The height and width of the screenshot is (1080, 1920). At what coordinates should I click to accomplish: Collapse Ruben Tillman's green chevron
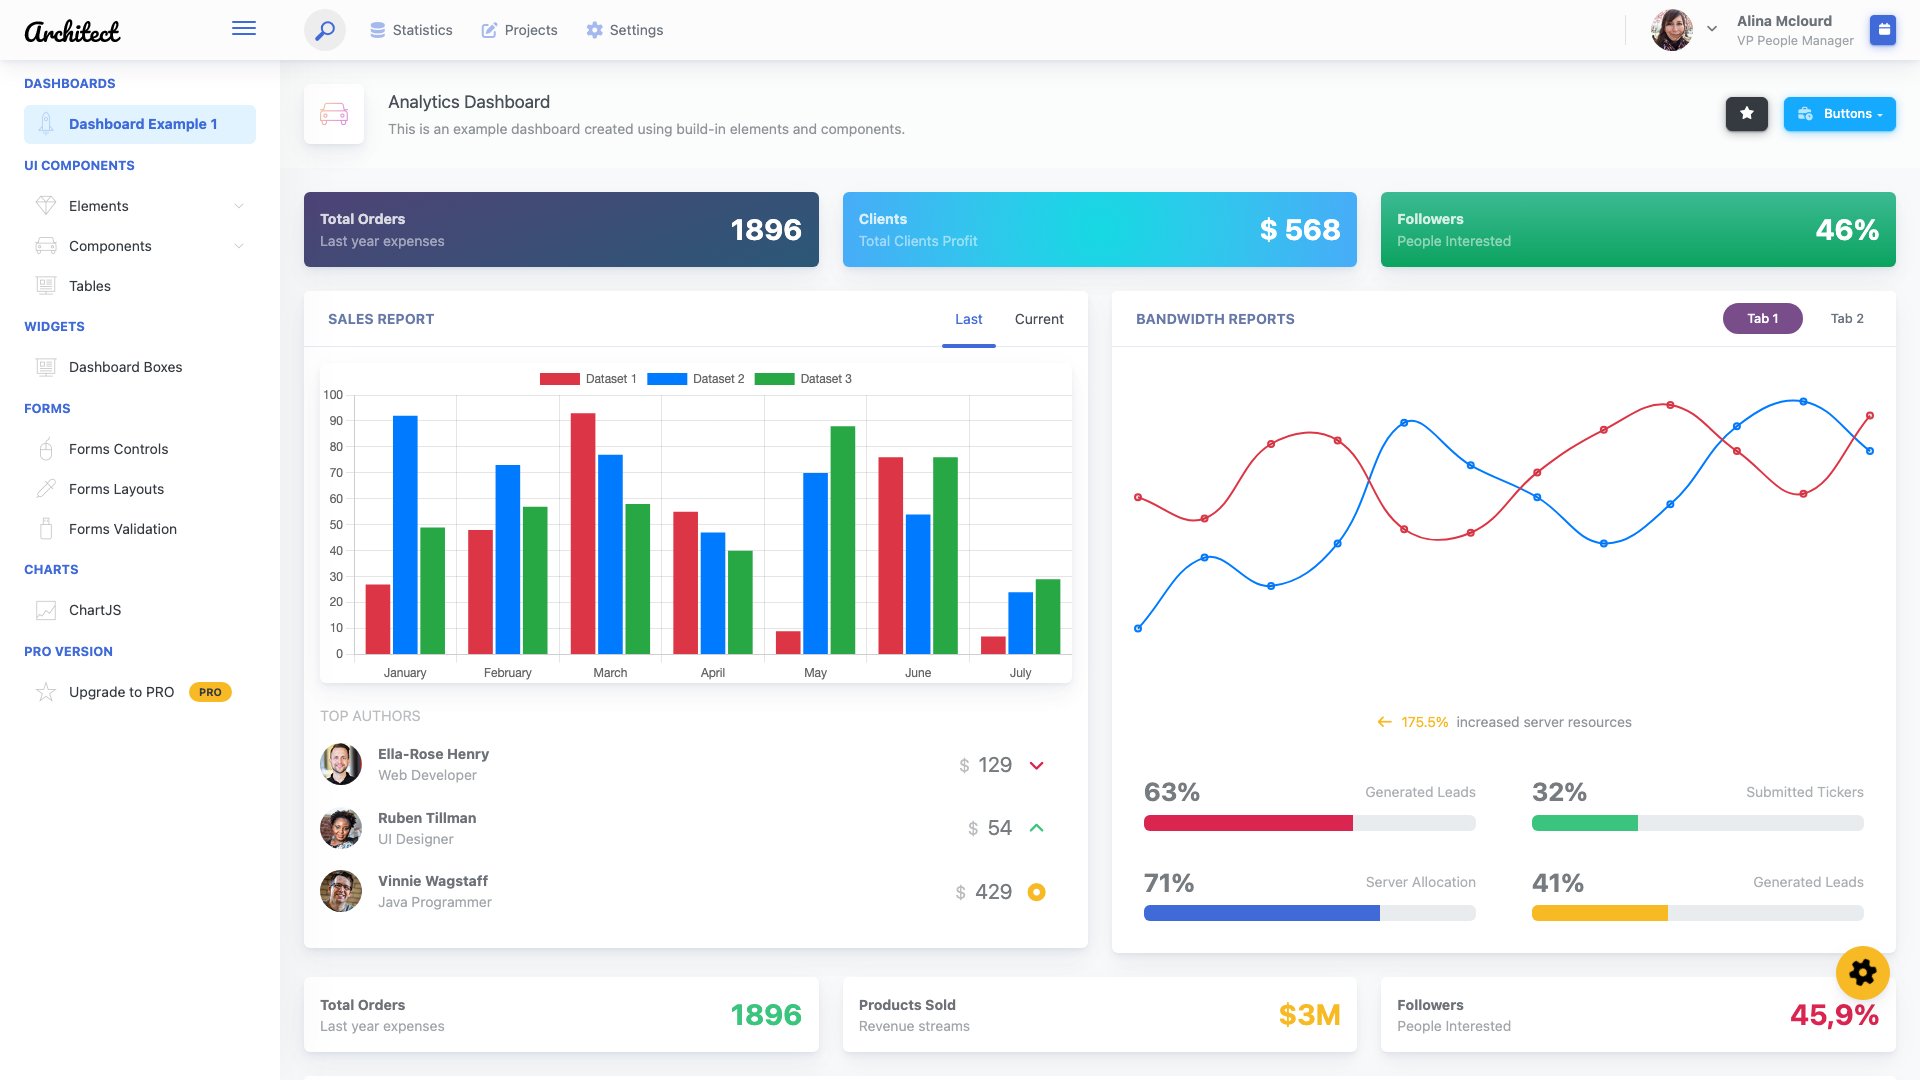1037,827
